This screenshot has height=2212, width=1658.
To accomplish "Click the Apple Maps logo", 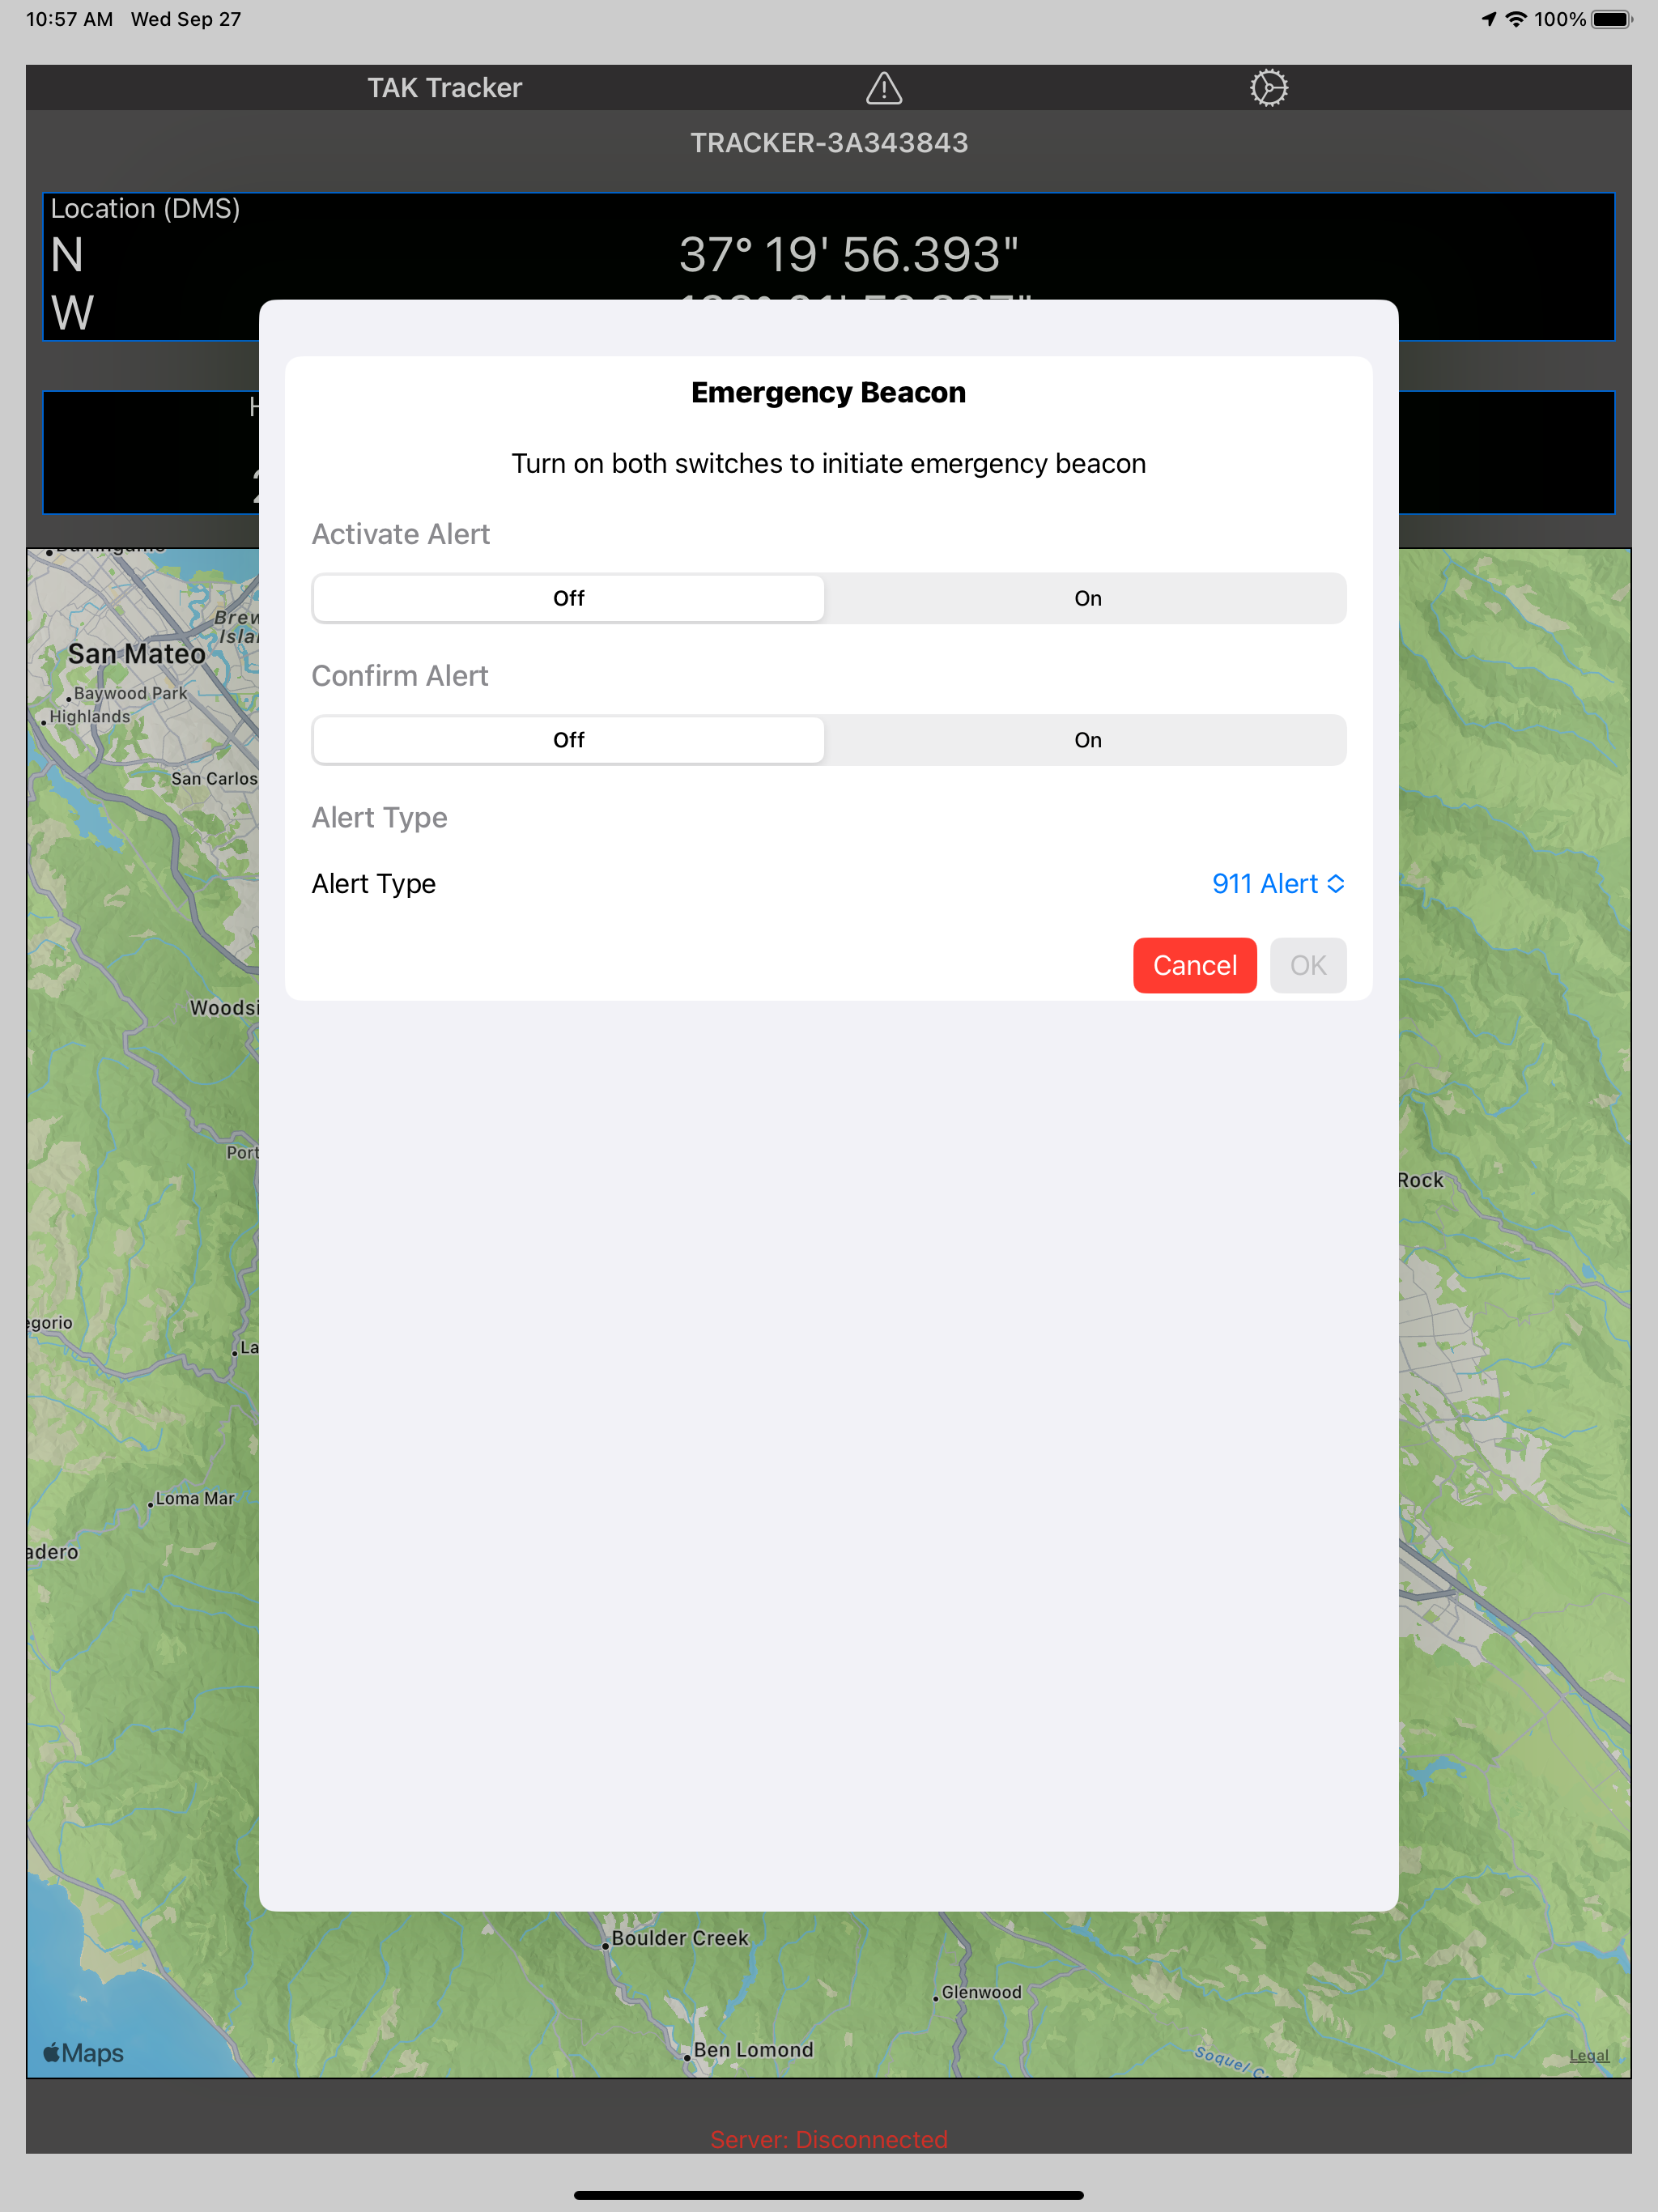I will [x=83, y=2053].
